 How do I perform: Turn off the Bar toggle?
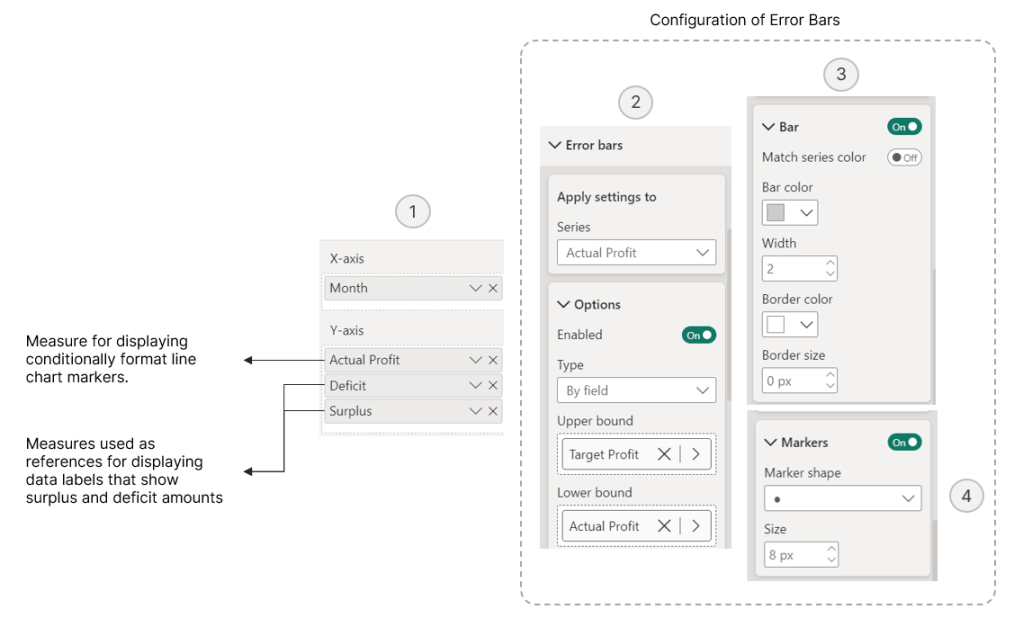click(904, 127)
